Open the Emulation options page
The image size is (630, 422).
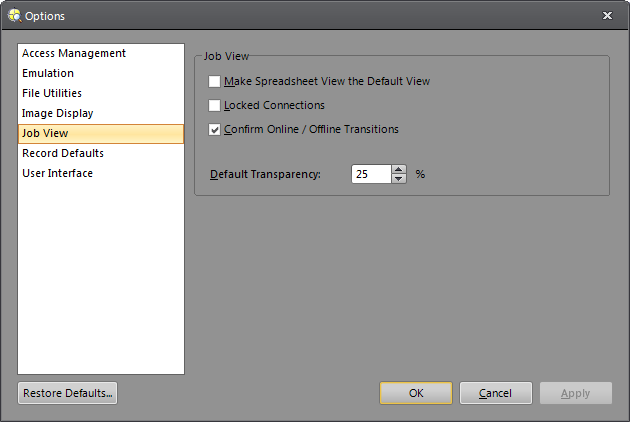(x=48, y=73)
